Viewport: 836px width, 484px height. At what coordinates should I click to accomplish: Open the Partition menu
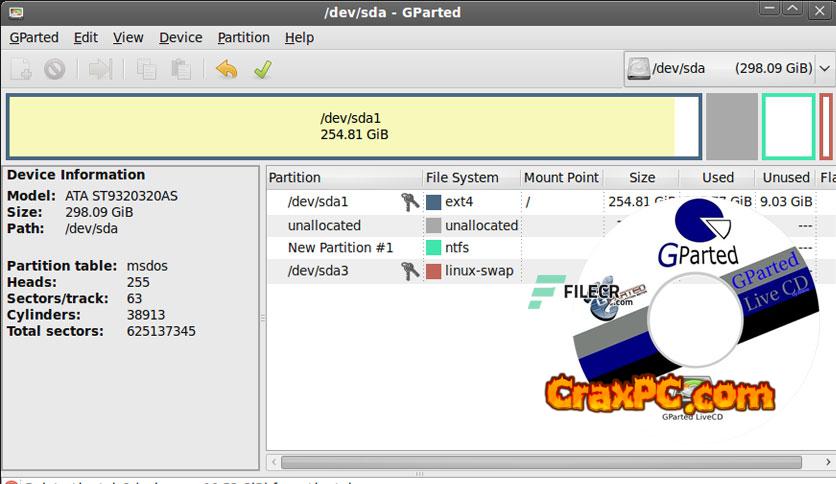coord(244,38)
